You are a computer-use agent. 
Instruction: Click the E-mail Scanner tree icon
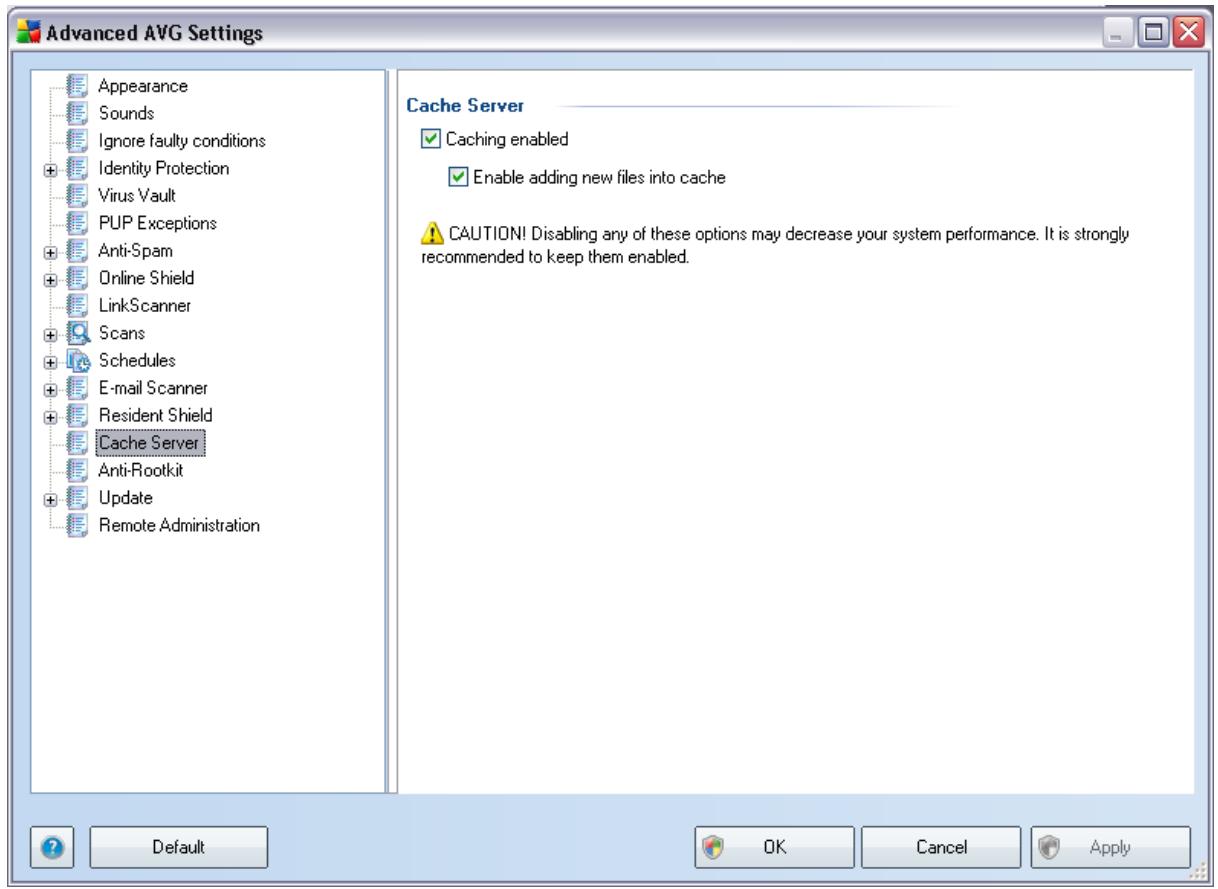(77, 386)
